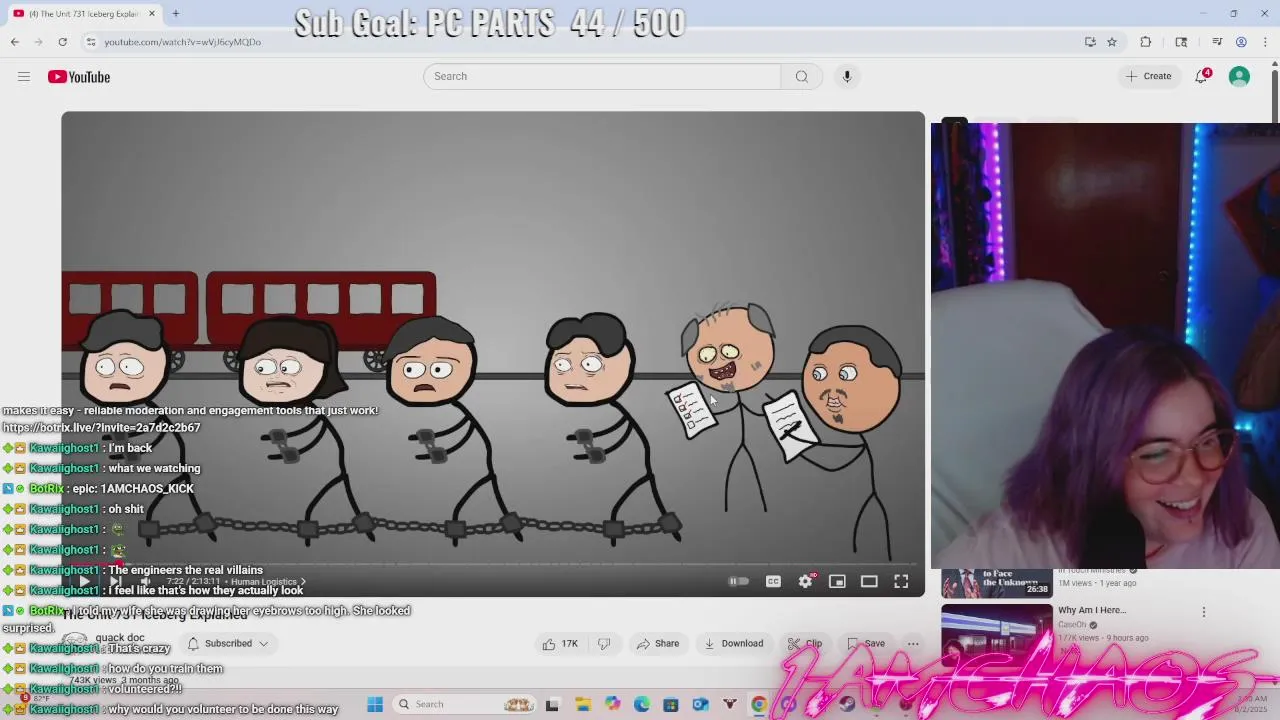
Task: Install the app from the address bar
Action: (x=1090, y=42)
